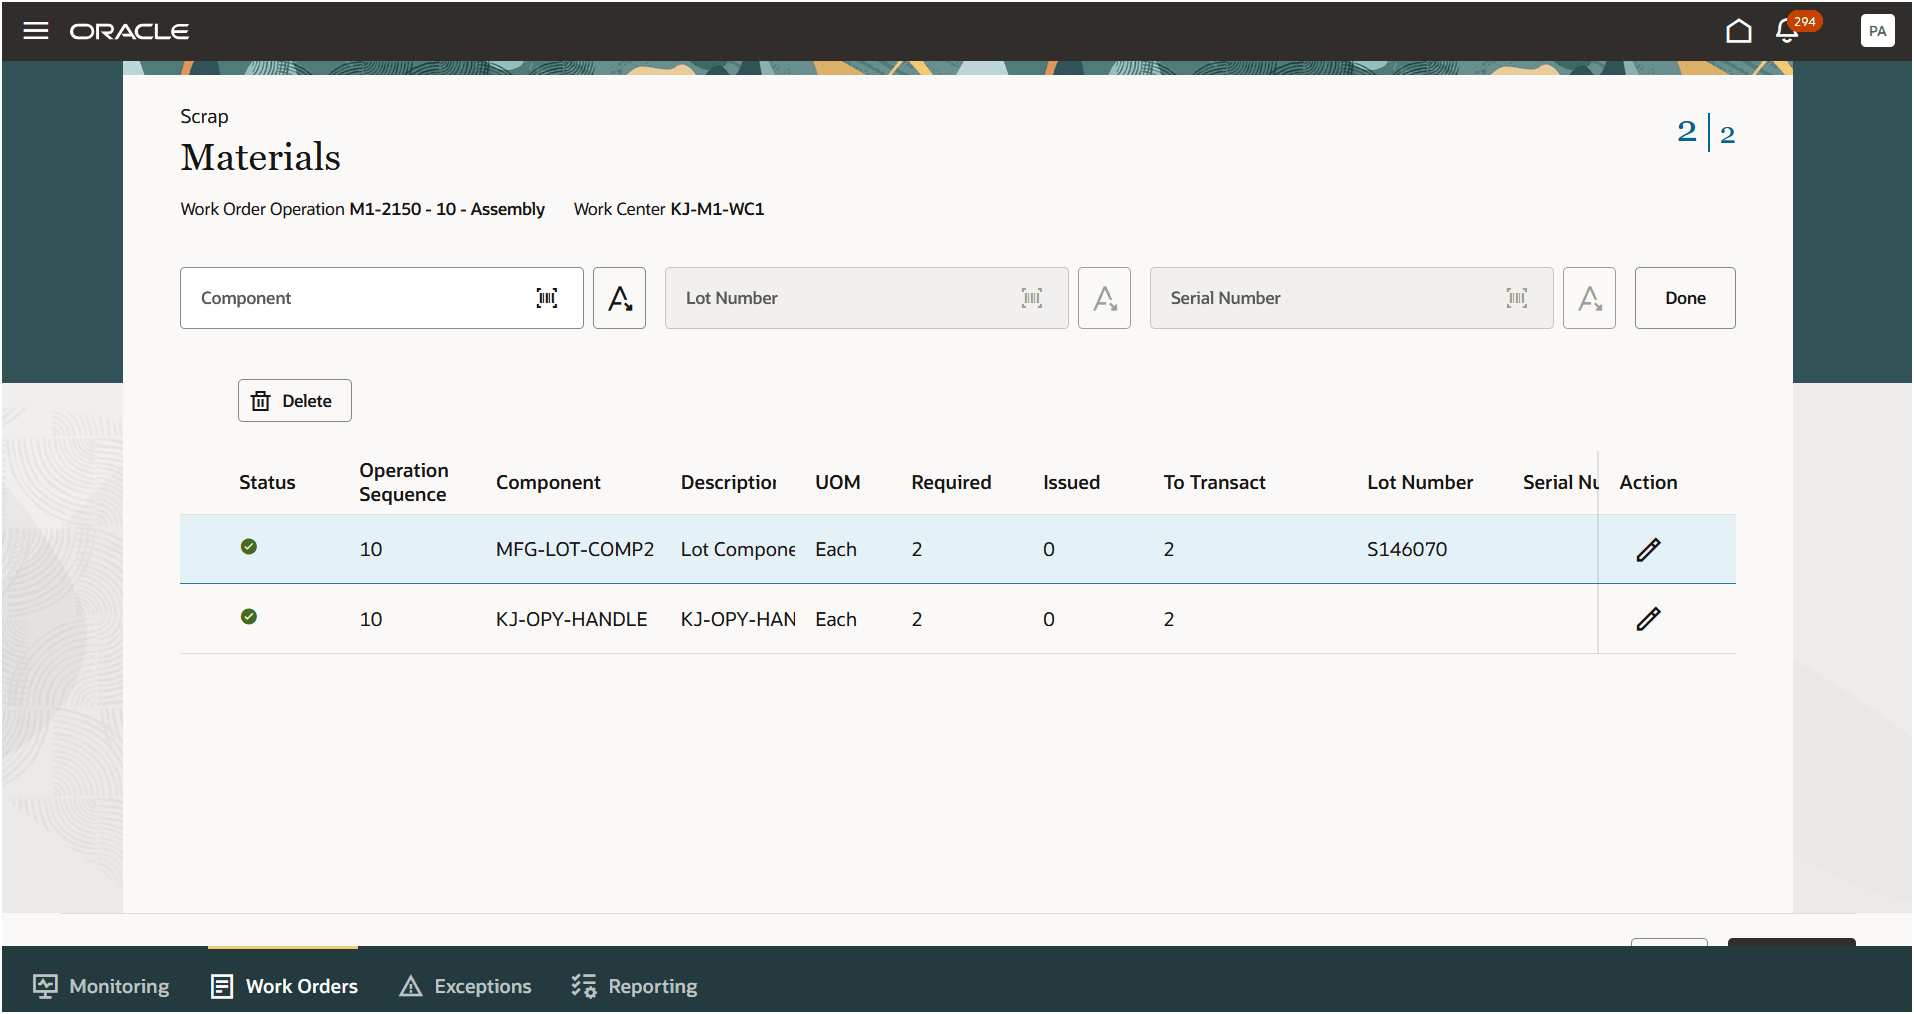Click lot number S146070
Screen dimensions: 1914x1014
(x=1407, y=549)
